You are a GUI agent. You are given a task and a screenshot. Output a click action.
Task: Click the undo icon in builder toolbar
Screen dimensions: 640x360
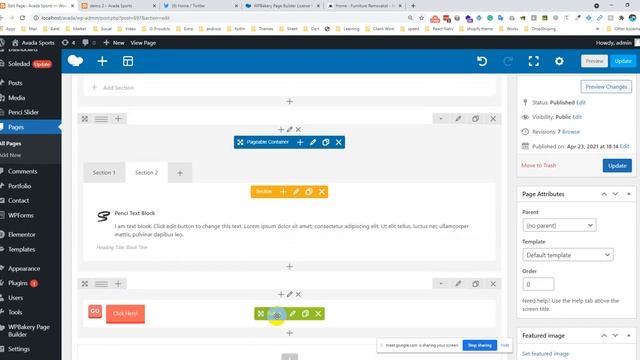482,61
